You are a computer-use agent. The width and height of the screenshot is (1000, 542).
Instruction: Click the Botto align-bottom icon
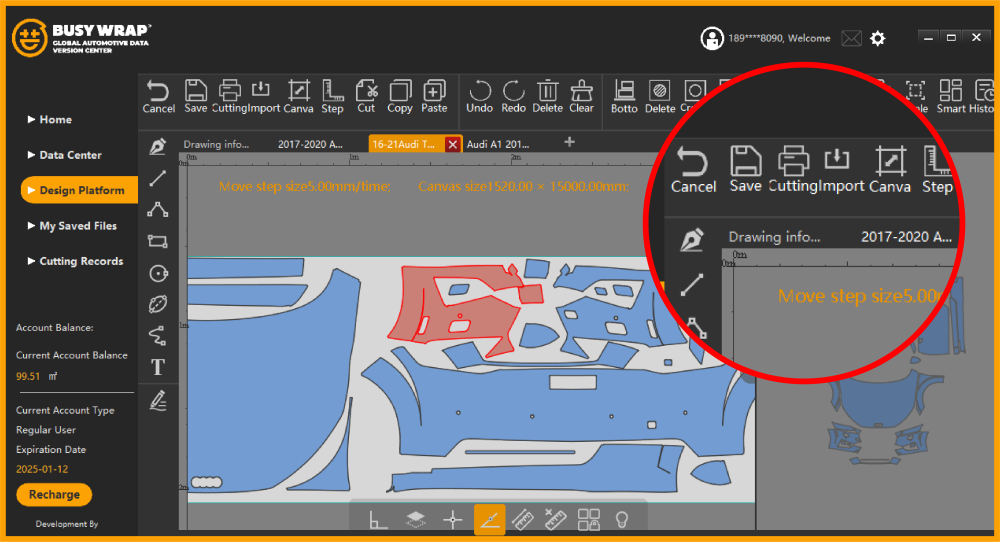coord(624,91)
